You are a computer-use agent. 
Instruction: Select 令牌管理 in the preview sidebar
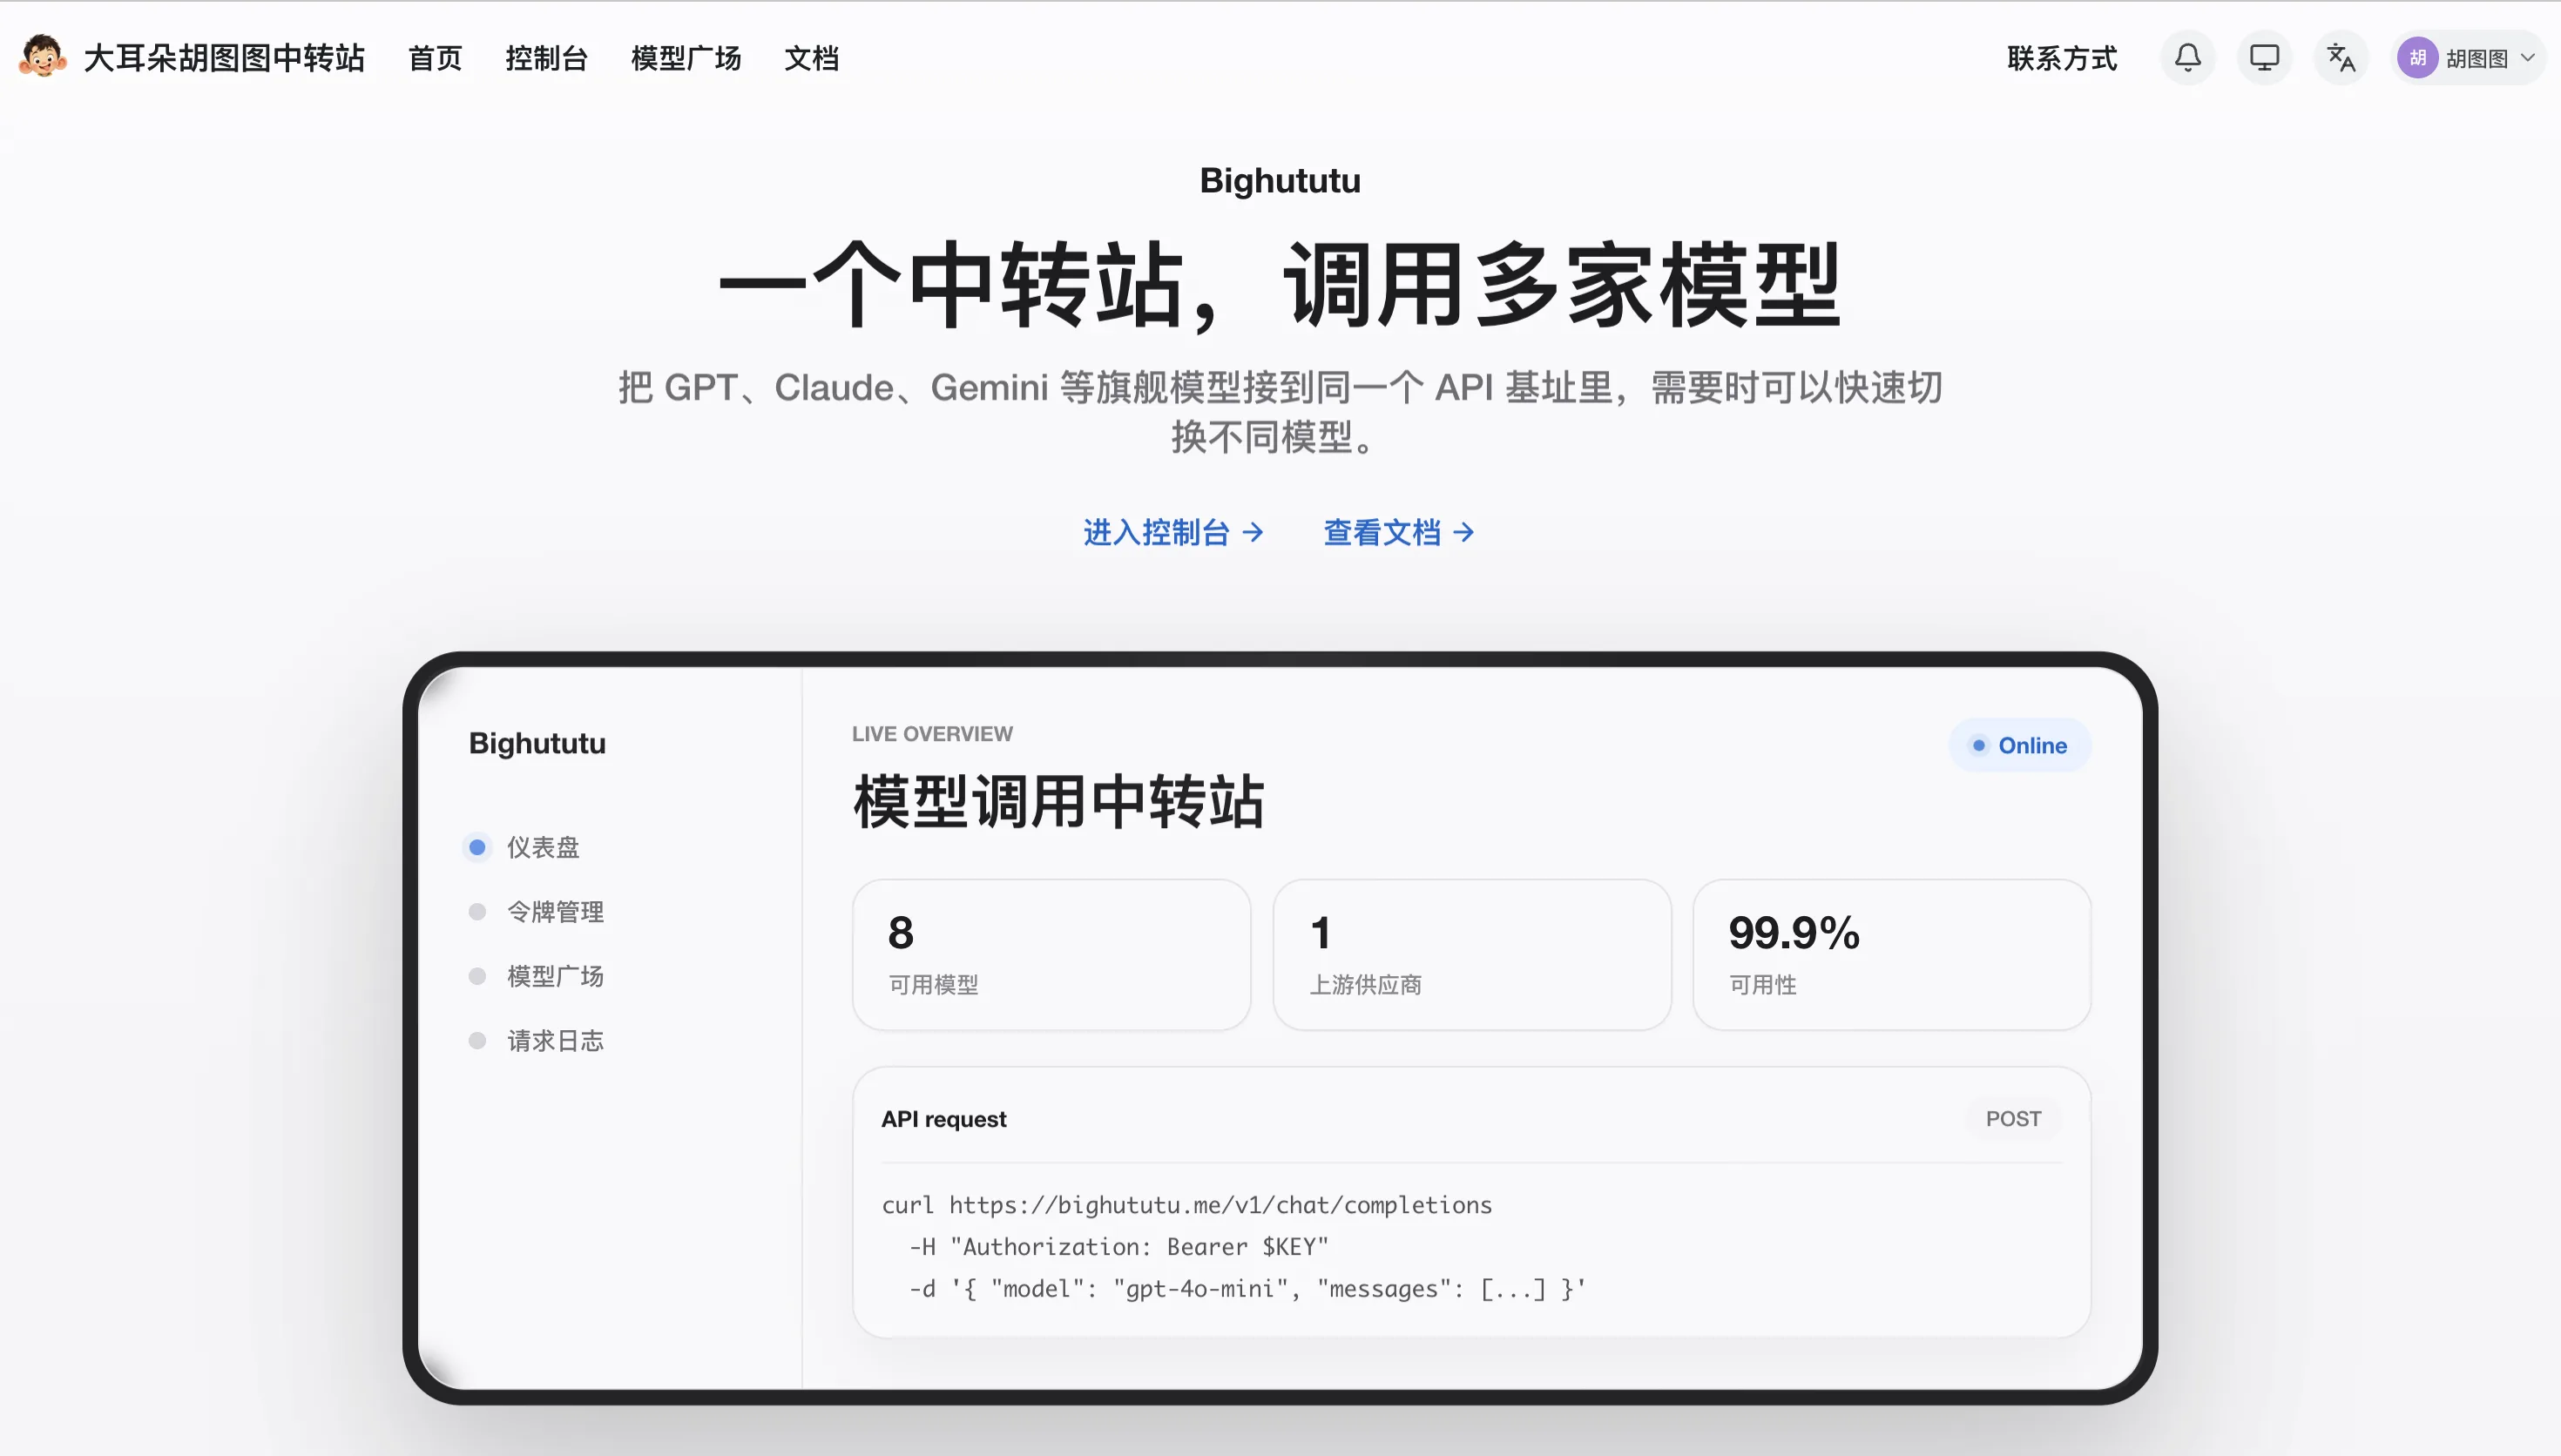click(537, 912)
